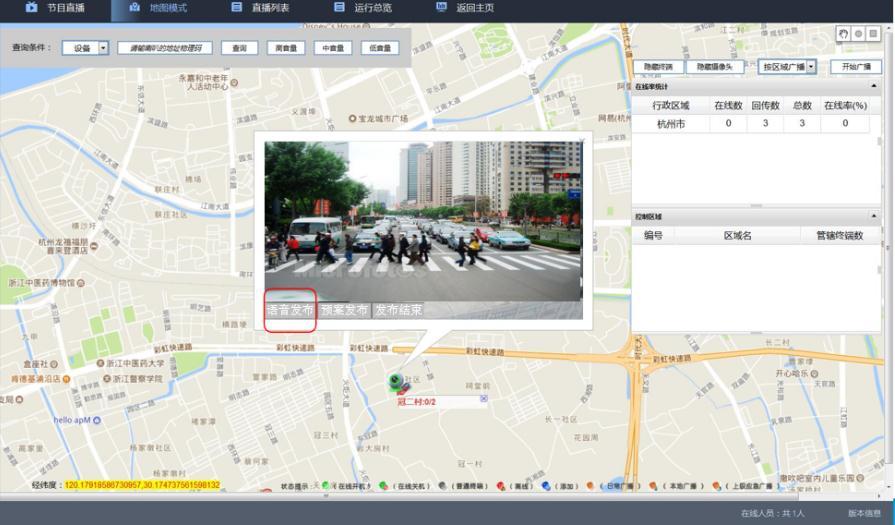Click the hide terminals button
The width and height of the screenshot is (895, 525).
(x=659, y=67)
